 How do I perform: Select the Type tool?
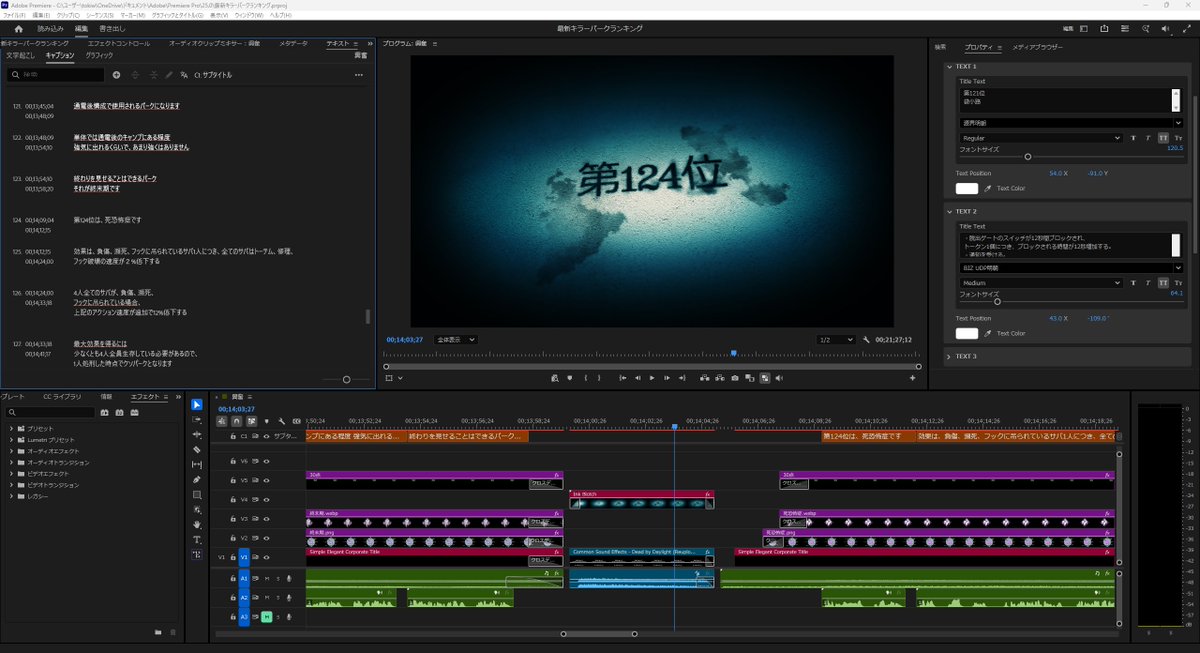click(197, 539)
